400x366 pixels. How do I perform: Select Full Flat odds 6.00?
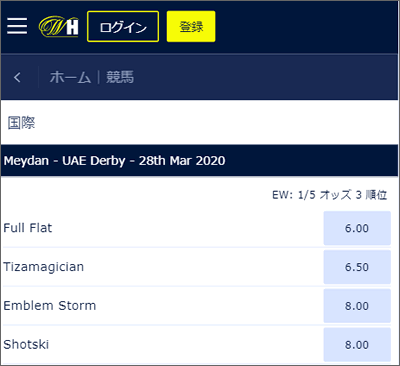pos(357,228)
